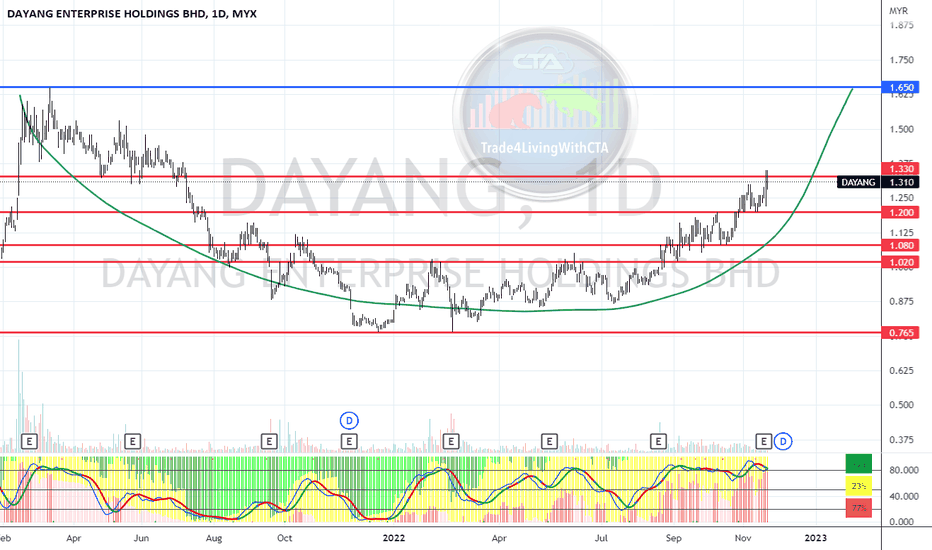
Task: Click the 1.500 value on the price axis
Action: [x=902, y=129]
